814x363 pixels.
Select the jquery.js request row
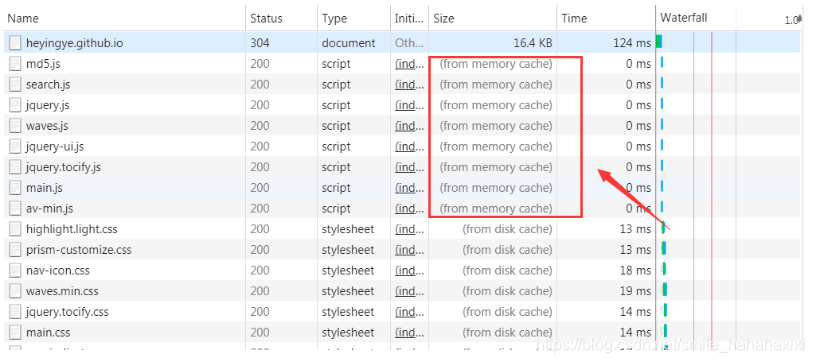401,105
